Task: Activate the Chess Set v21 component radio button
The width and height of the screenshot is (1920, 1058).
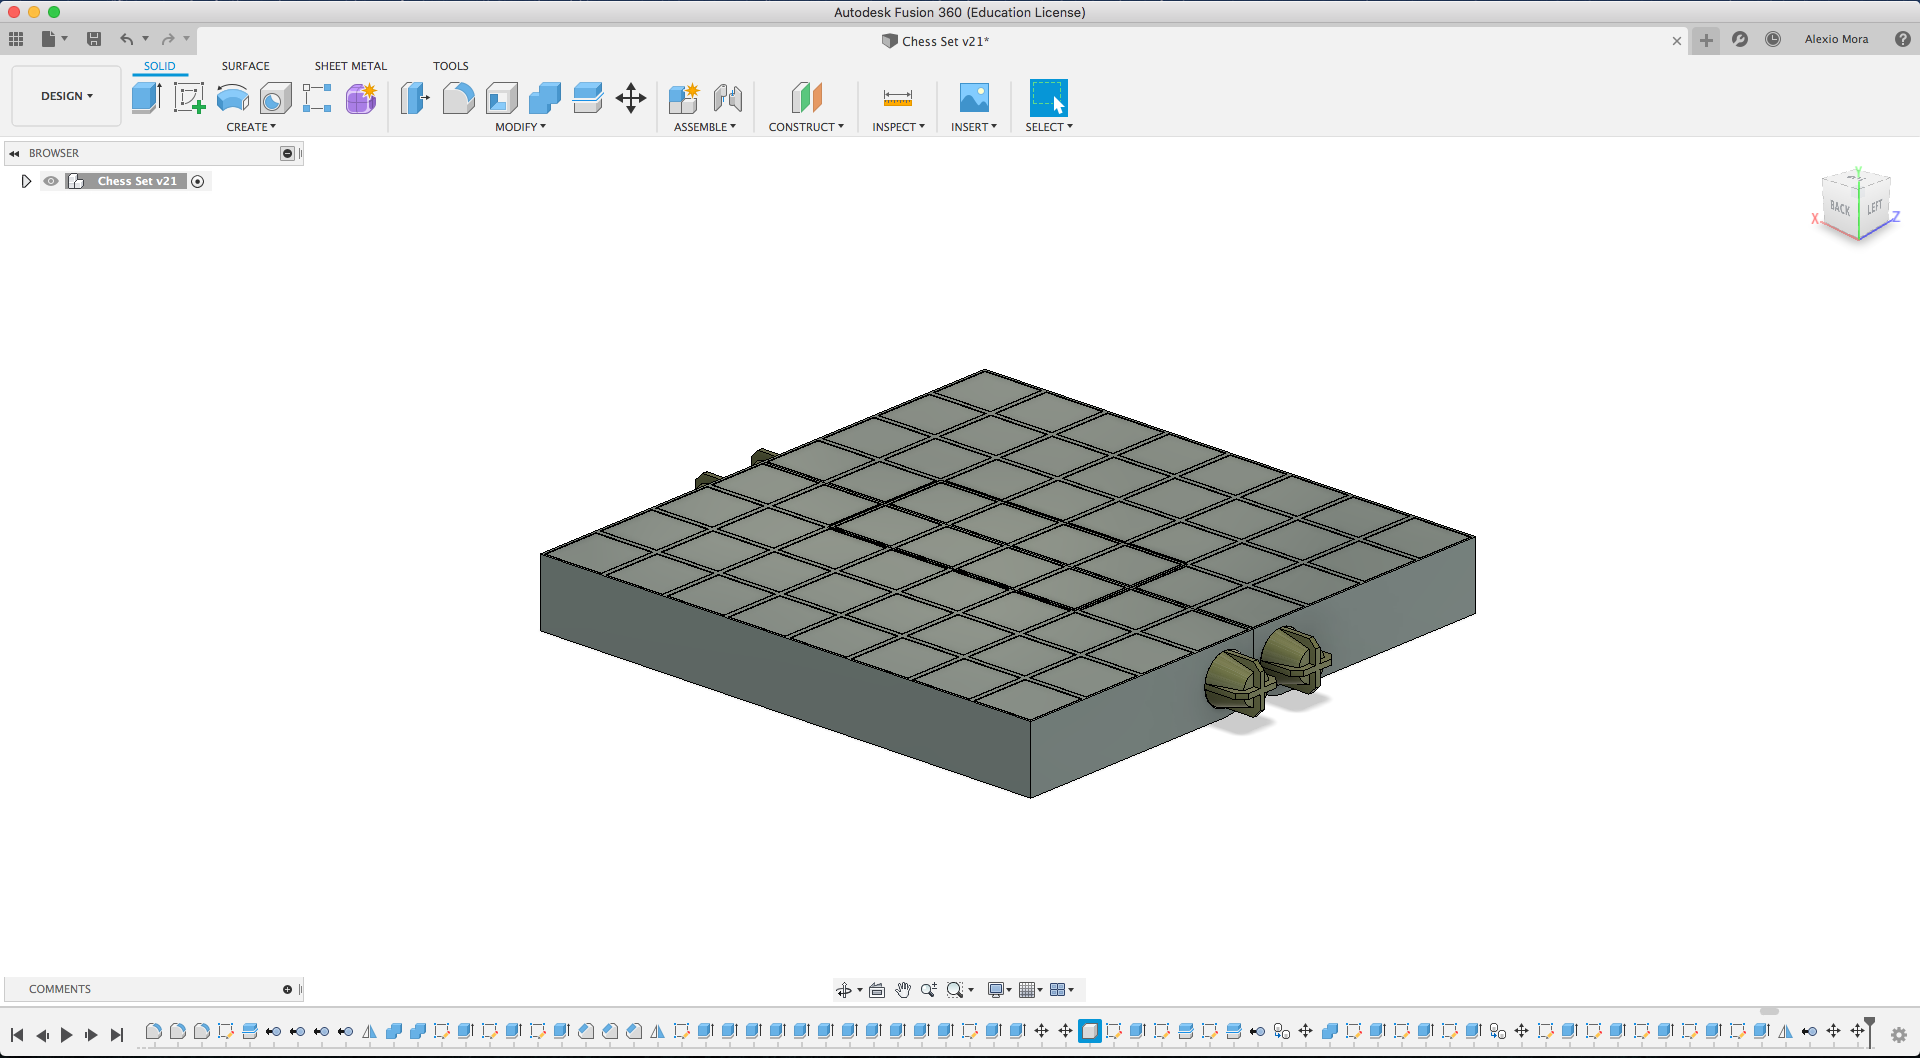Action: point(198,181)
